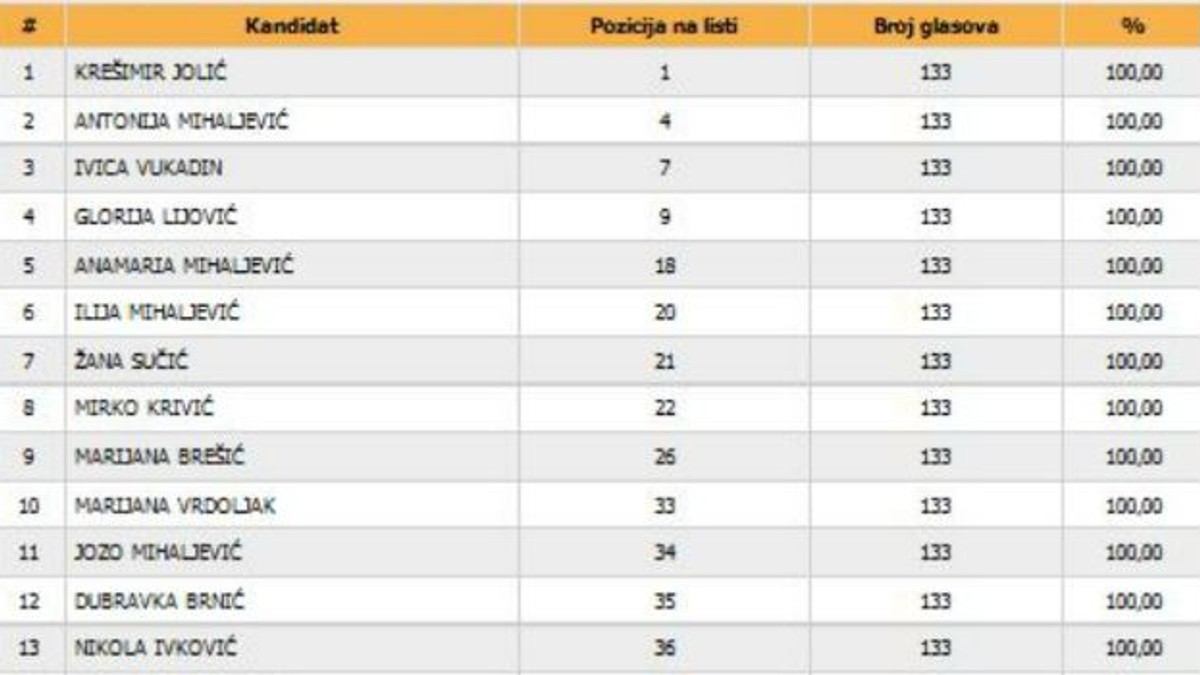The width and height of the screenshot is (1200, 675).
Task: Click the percent column header
Action: [x=1132, y=27]
